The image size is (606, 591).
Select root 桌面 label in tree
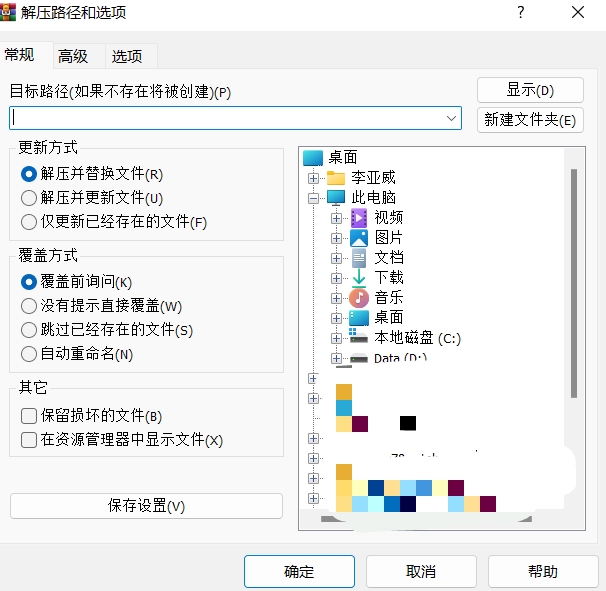[x=342, y=158]
